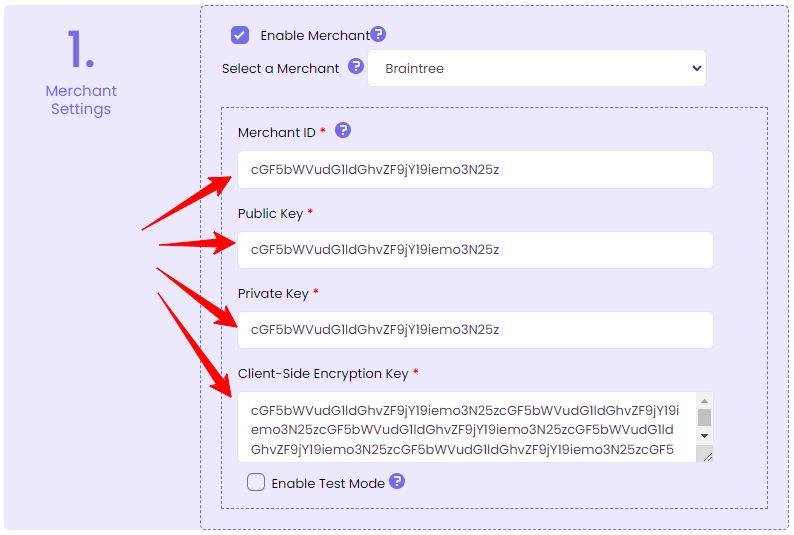
Task: Click the Enable Merchant label text
Action: [x=314, y=35]
